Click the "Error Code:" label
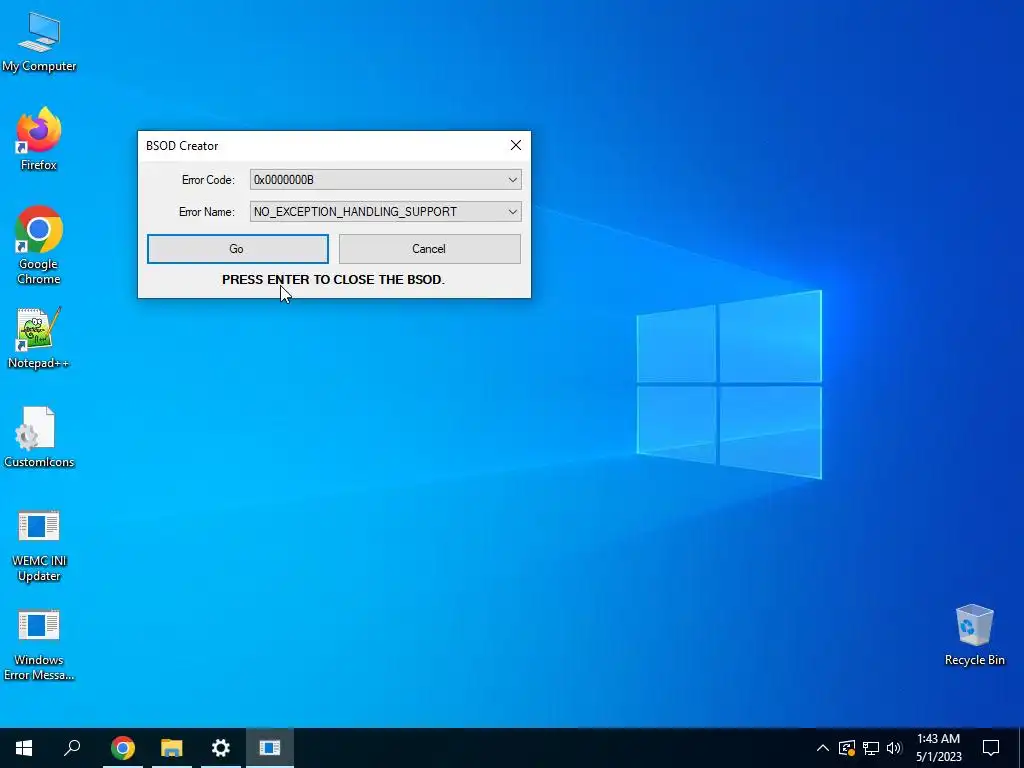Viewport: 1024px width, 768px height. click(x=208, y=180)
